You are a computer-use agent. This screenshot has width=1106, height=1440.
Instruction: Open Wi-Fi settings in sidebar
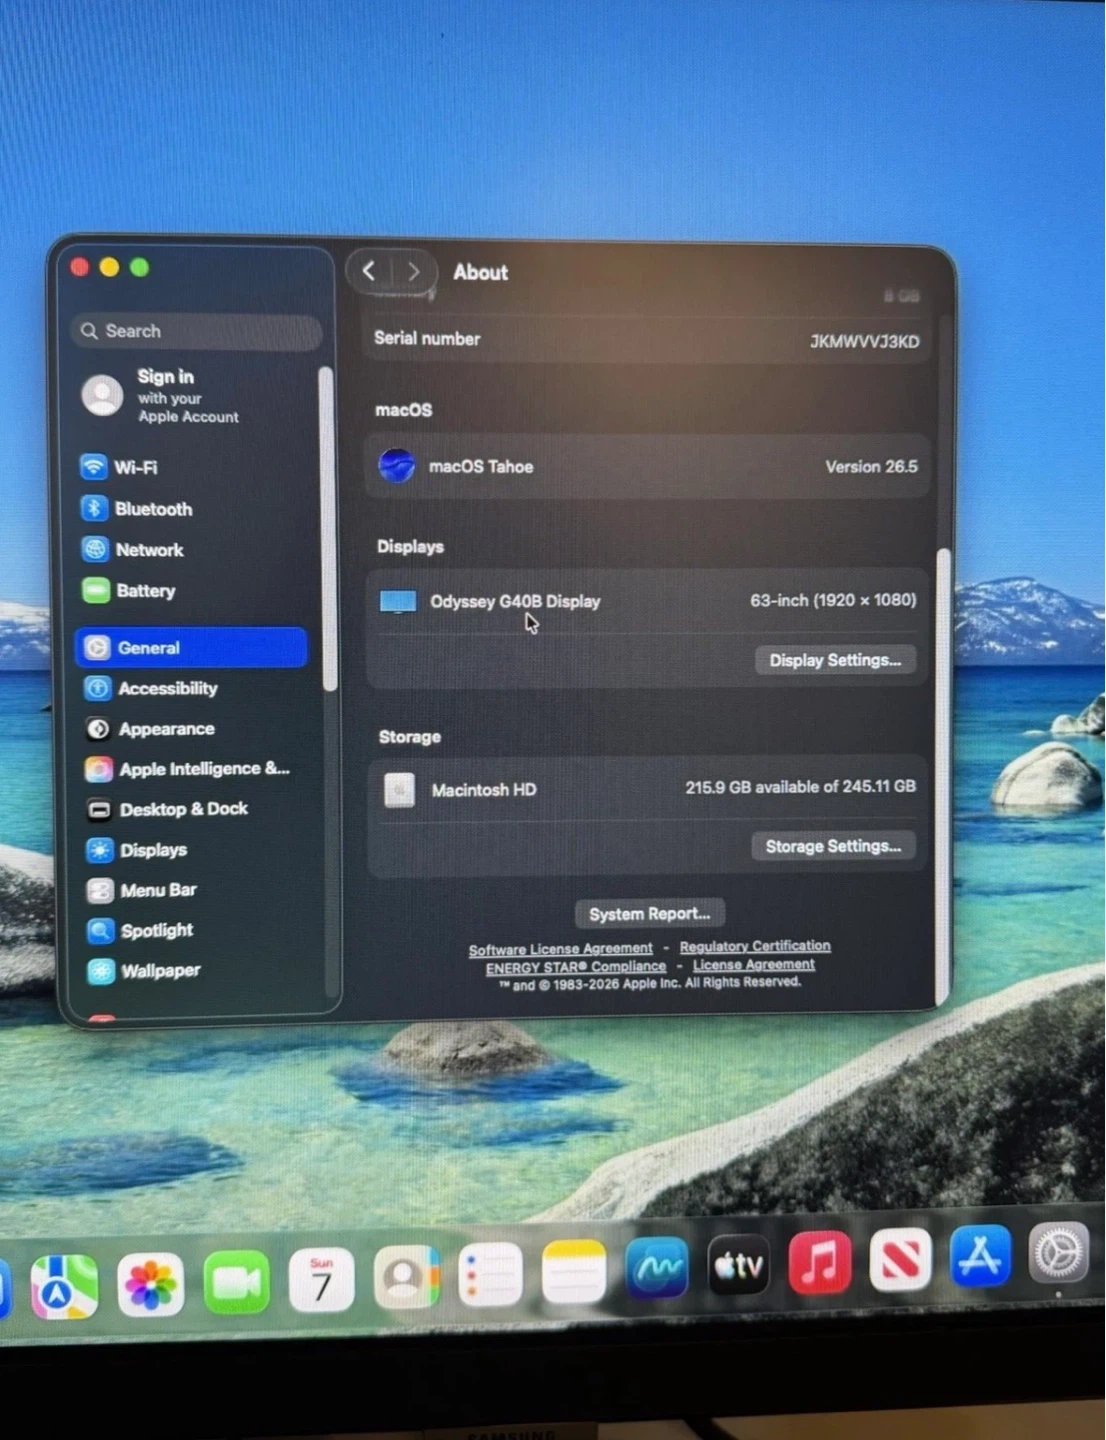click(x=120, y=467)
